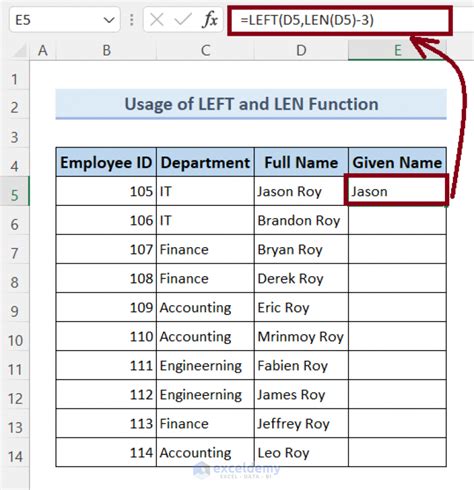The image size is (474, 490).
Task: Select Employee ID cell 109
Action: (x=106, y=307)
